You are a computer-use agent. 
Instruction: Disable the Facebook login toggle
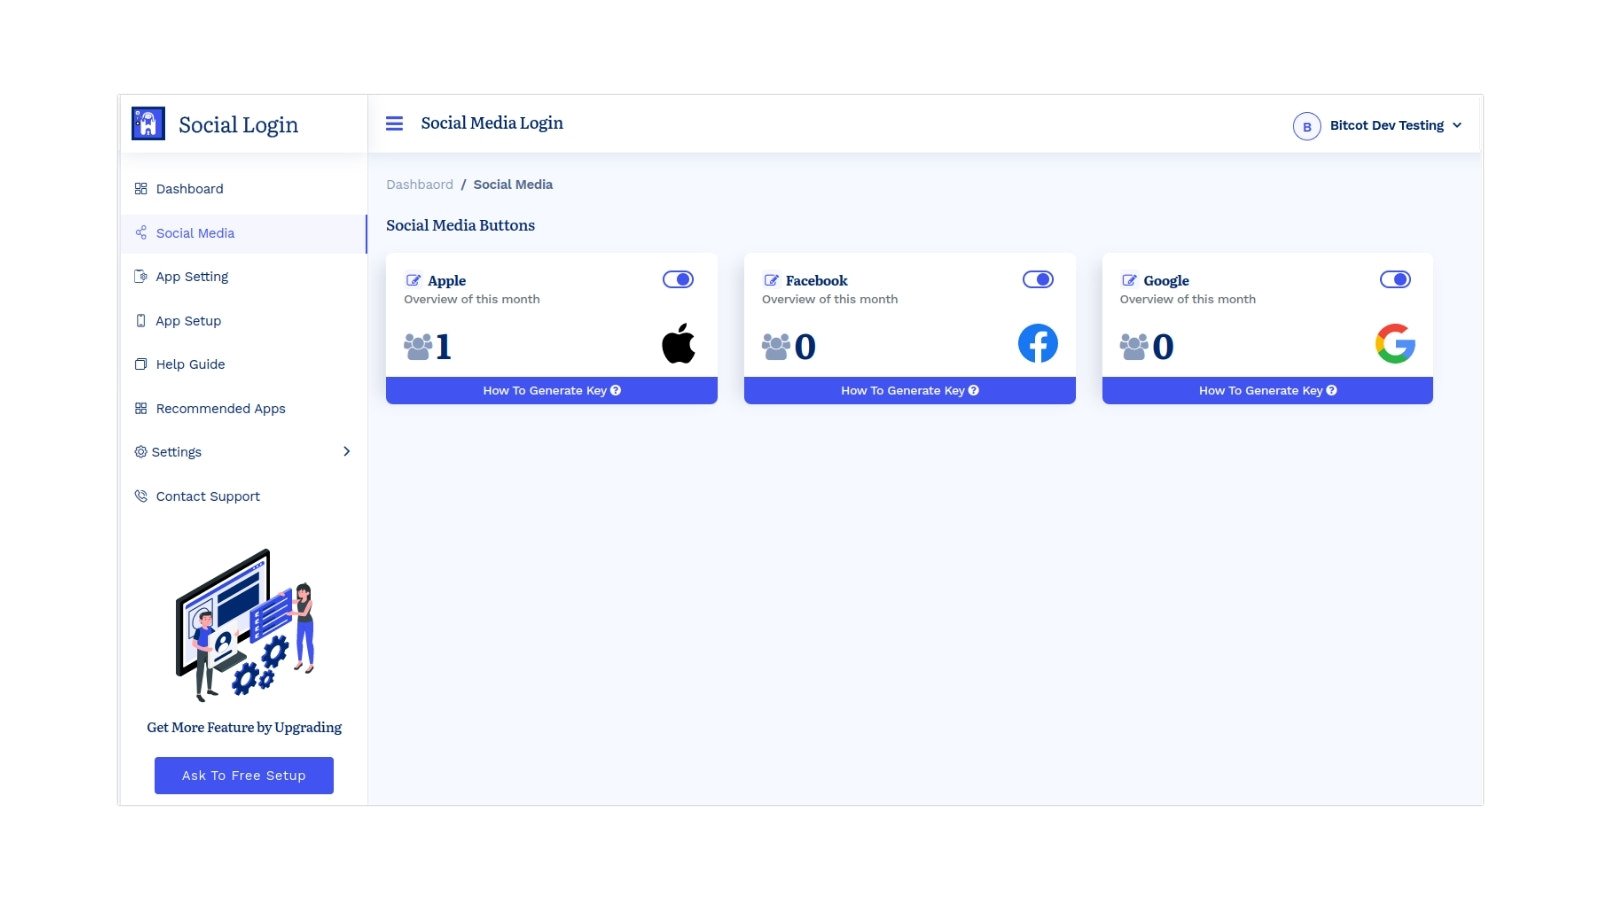coord(1038,280)
